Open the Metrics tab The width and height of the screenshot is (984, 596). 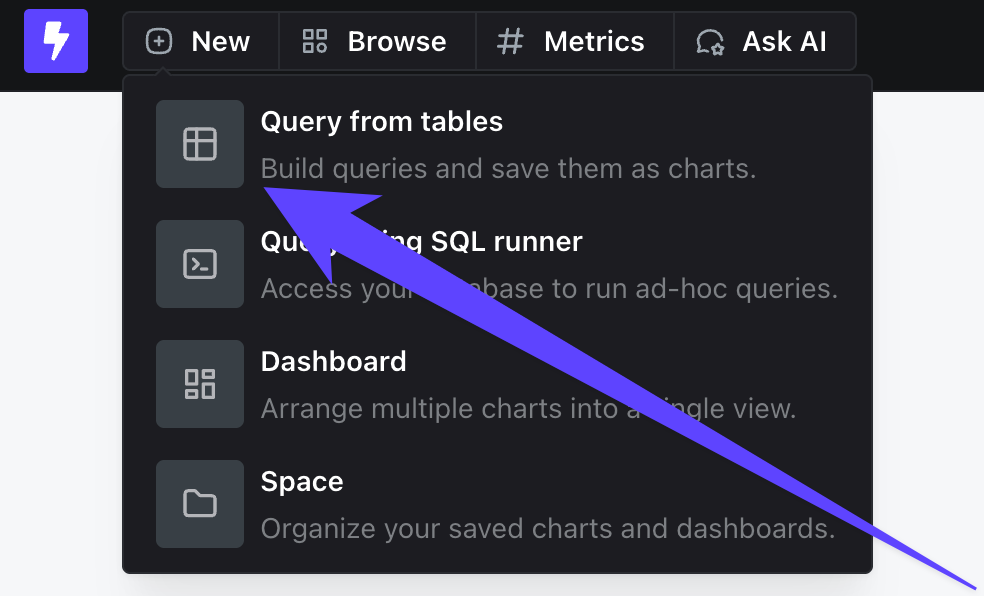point(575,41)
